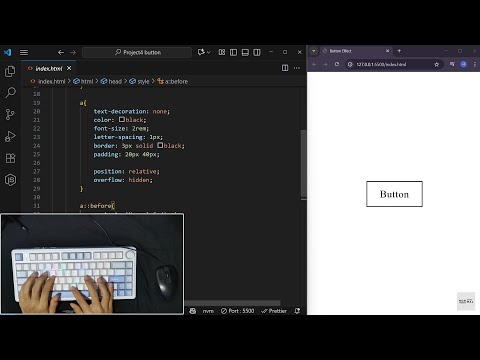Open the browser media control icon

click(x=452, y=64)
